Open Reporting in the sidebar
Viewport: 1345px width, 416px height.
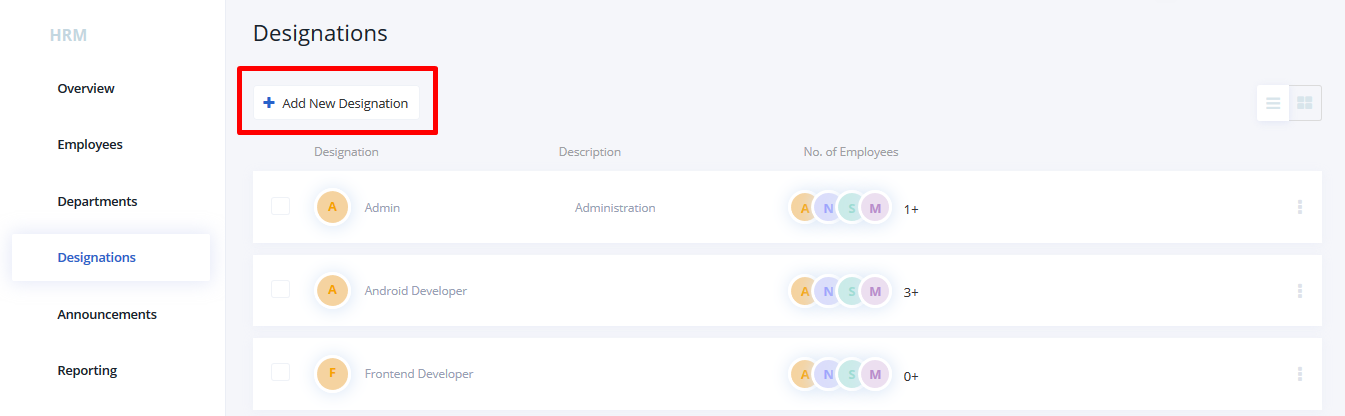(87, 370)
